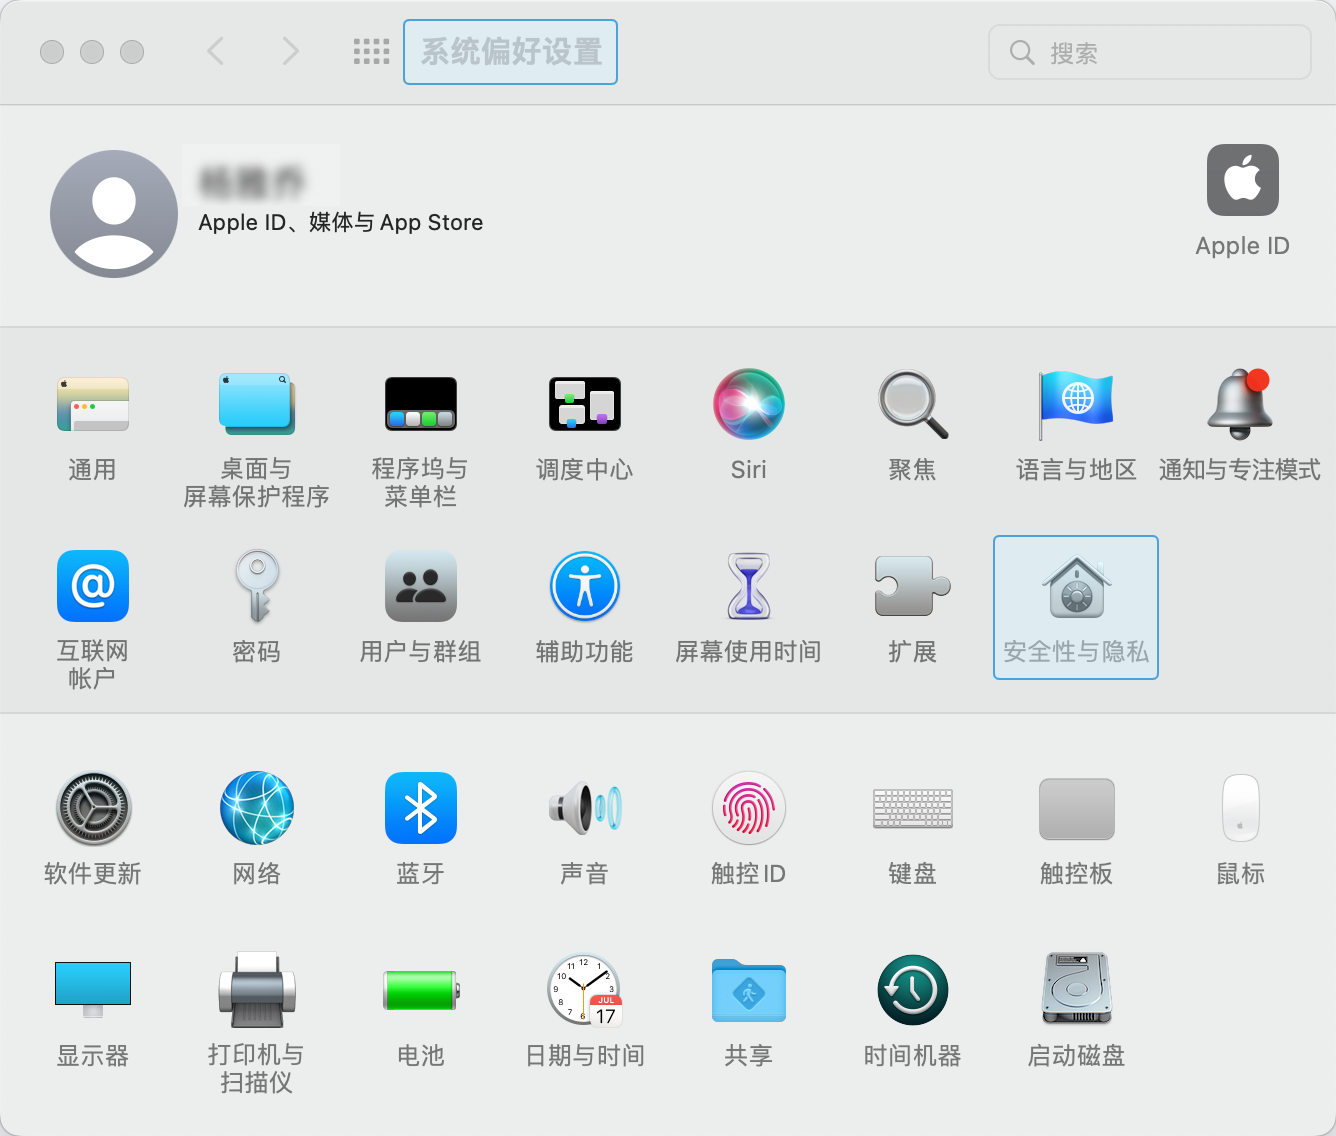1336x1136 pixels.
Task: Go back with the left arrow
Action: tap(216, 51)
